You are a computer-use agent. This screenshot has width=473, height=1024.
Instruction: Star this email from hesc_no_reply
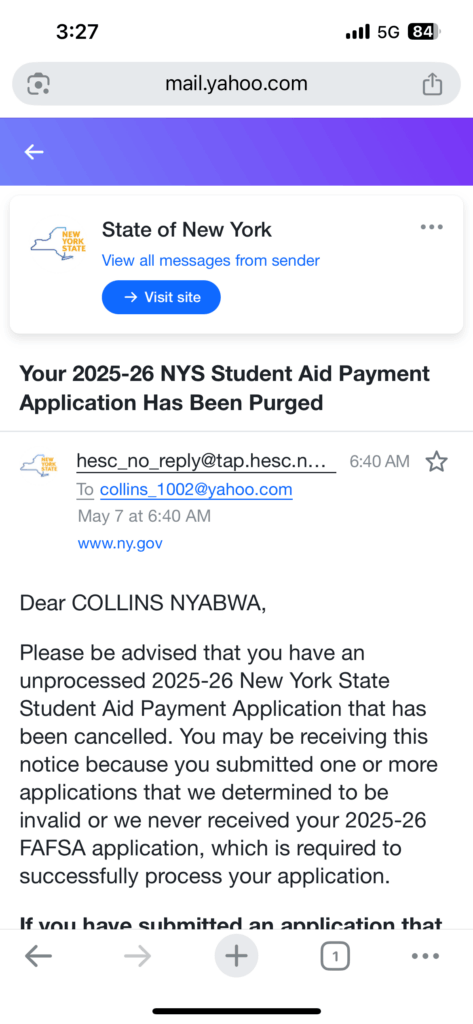point(436,462)
